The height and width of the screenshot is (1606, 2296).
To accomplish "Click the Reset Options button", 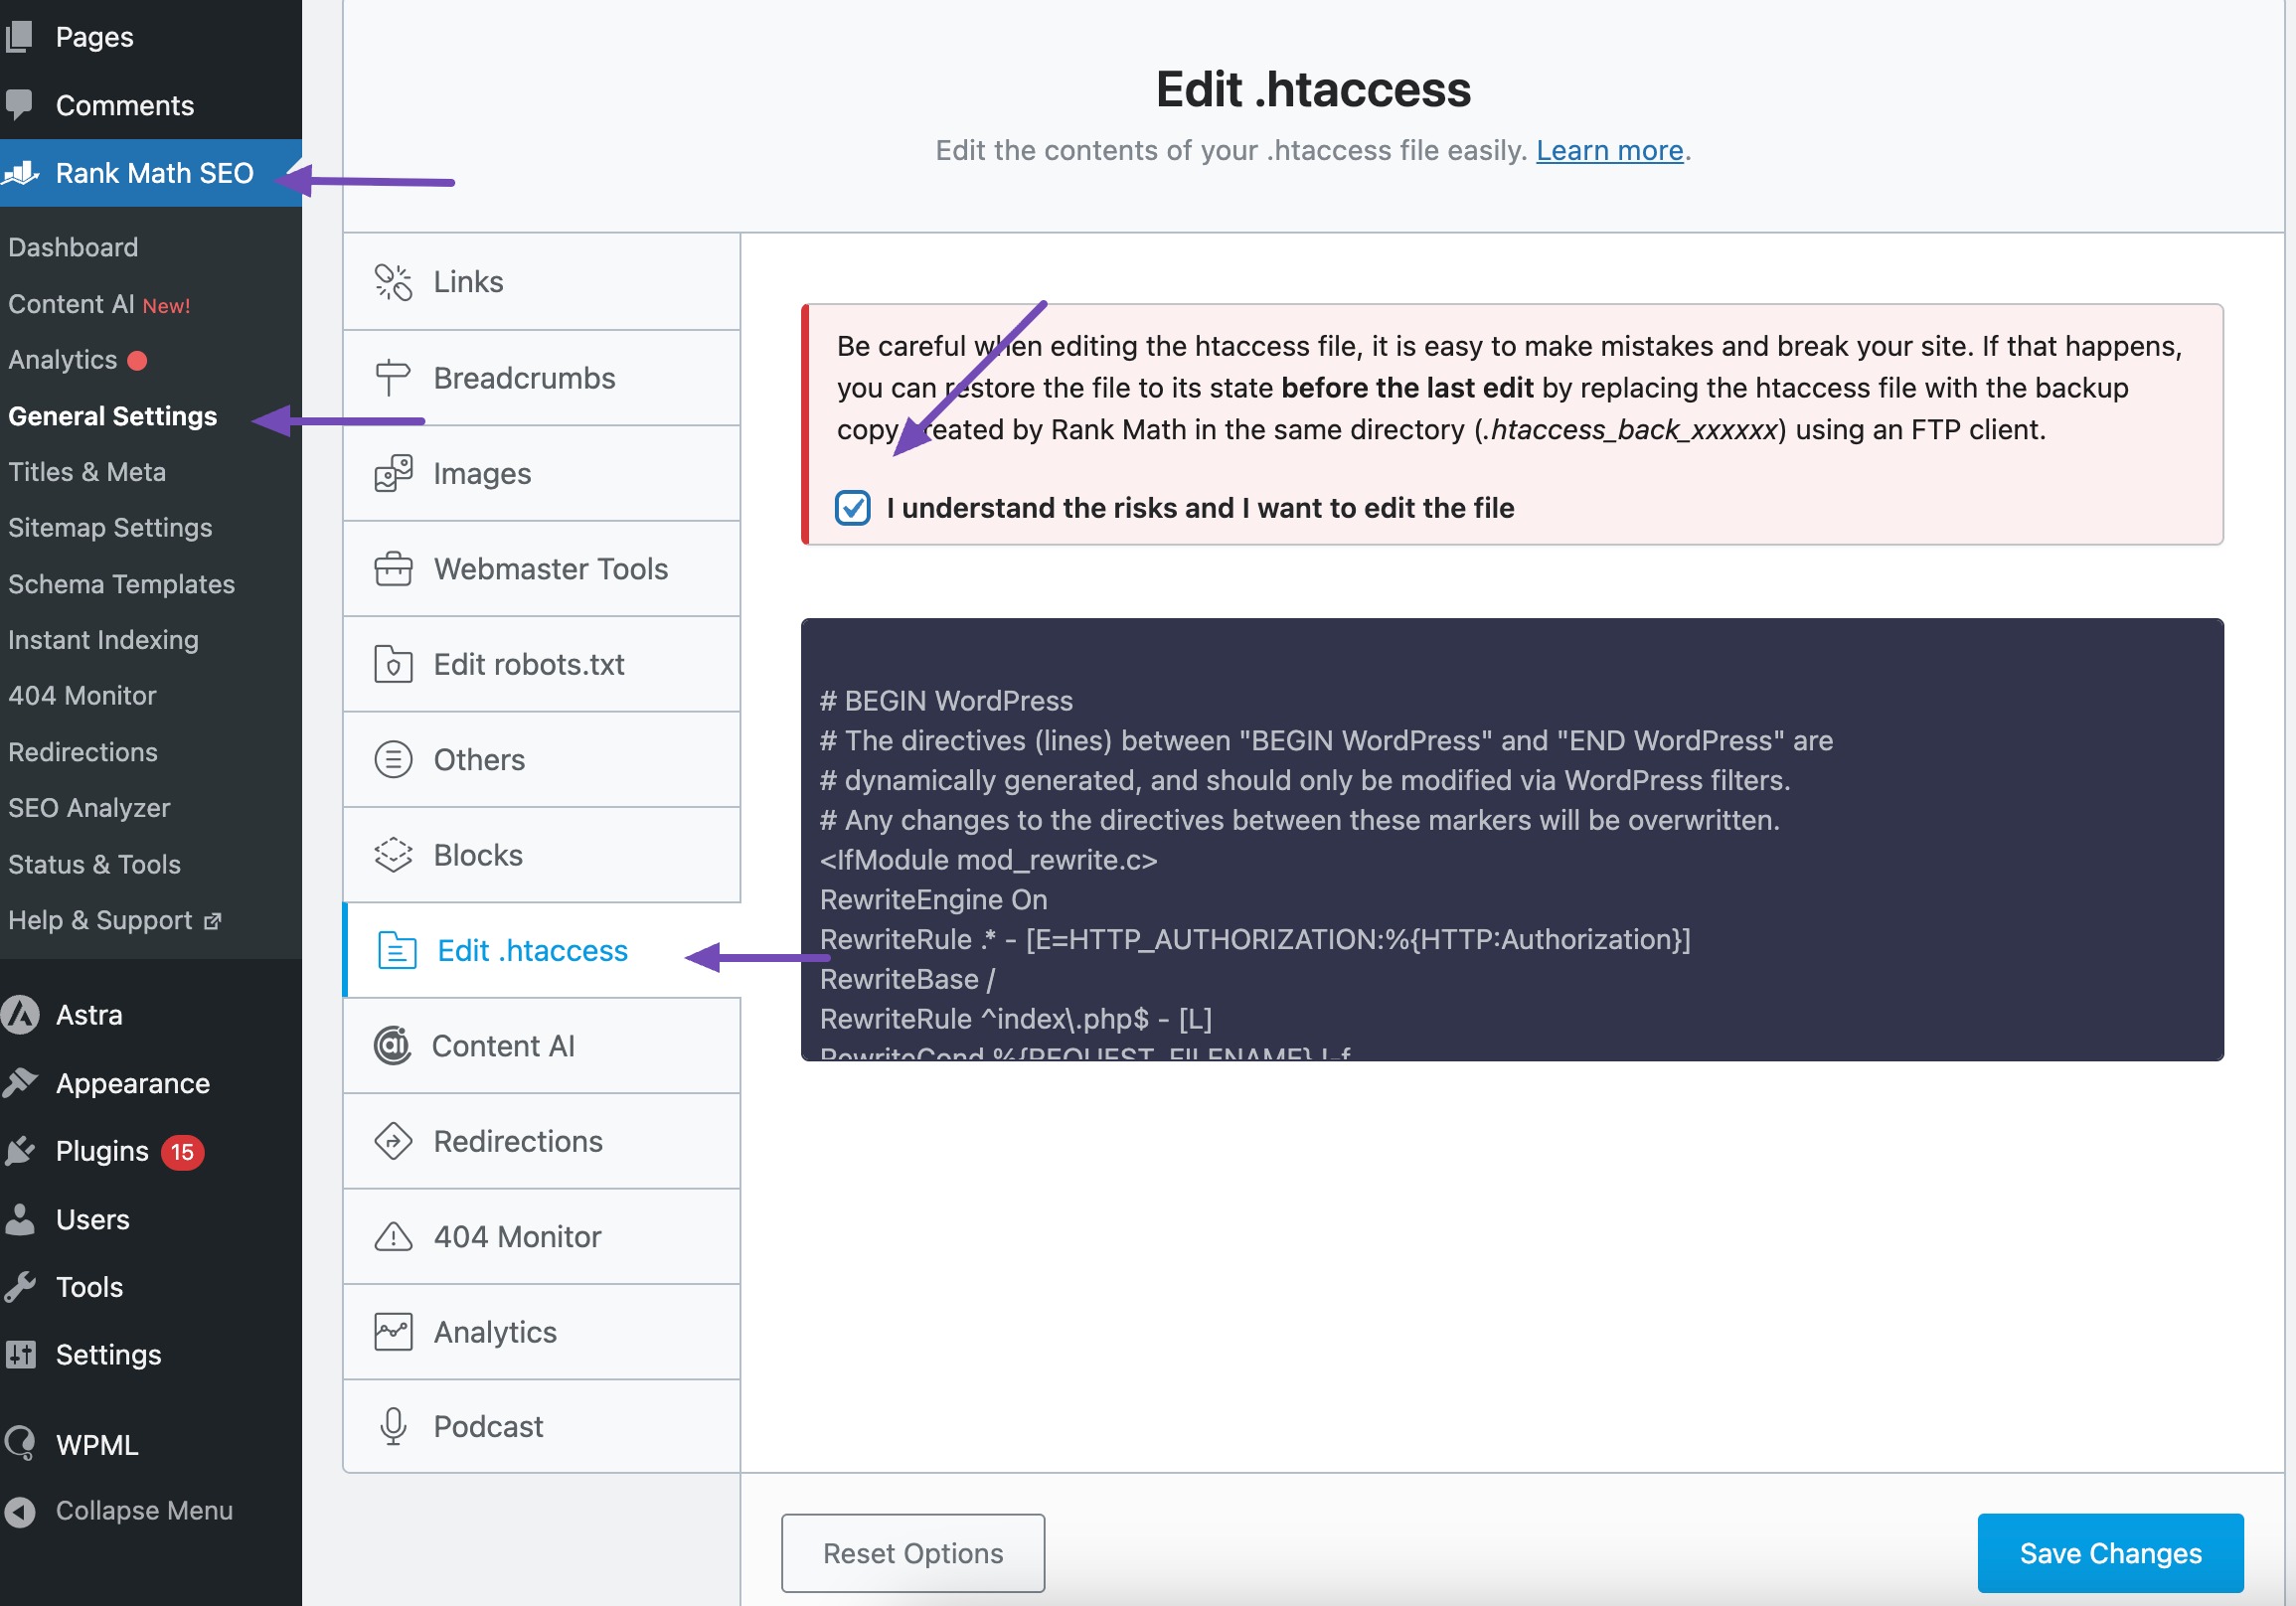I will coord(912,1553).
